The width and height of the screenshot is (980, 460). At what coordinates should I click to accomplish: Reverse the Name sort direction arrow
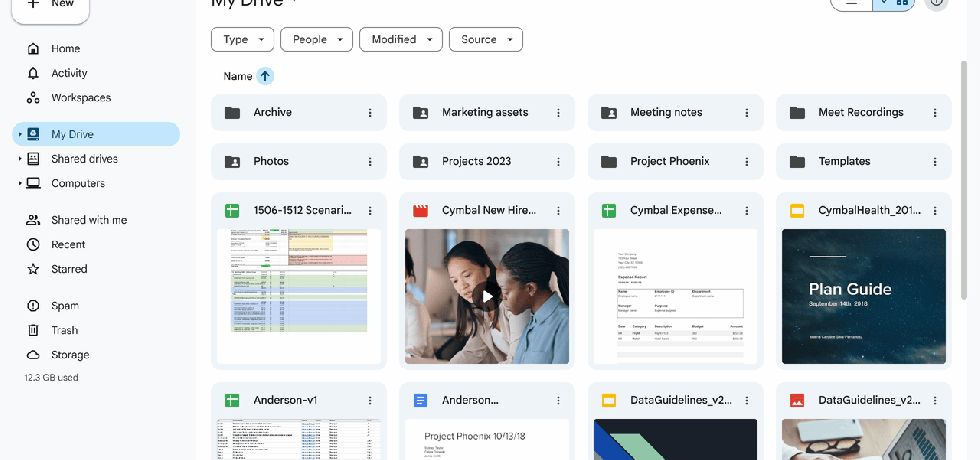click(x=265, y=76)
